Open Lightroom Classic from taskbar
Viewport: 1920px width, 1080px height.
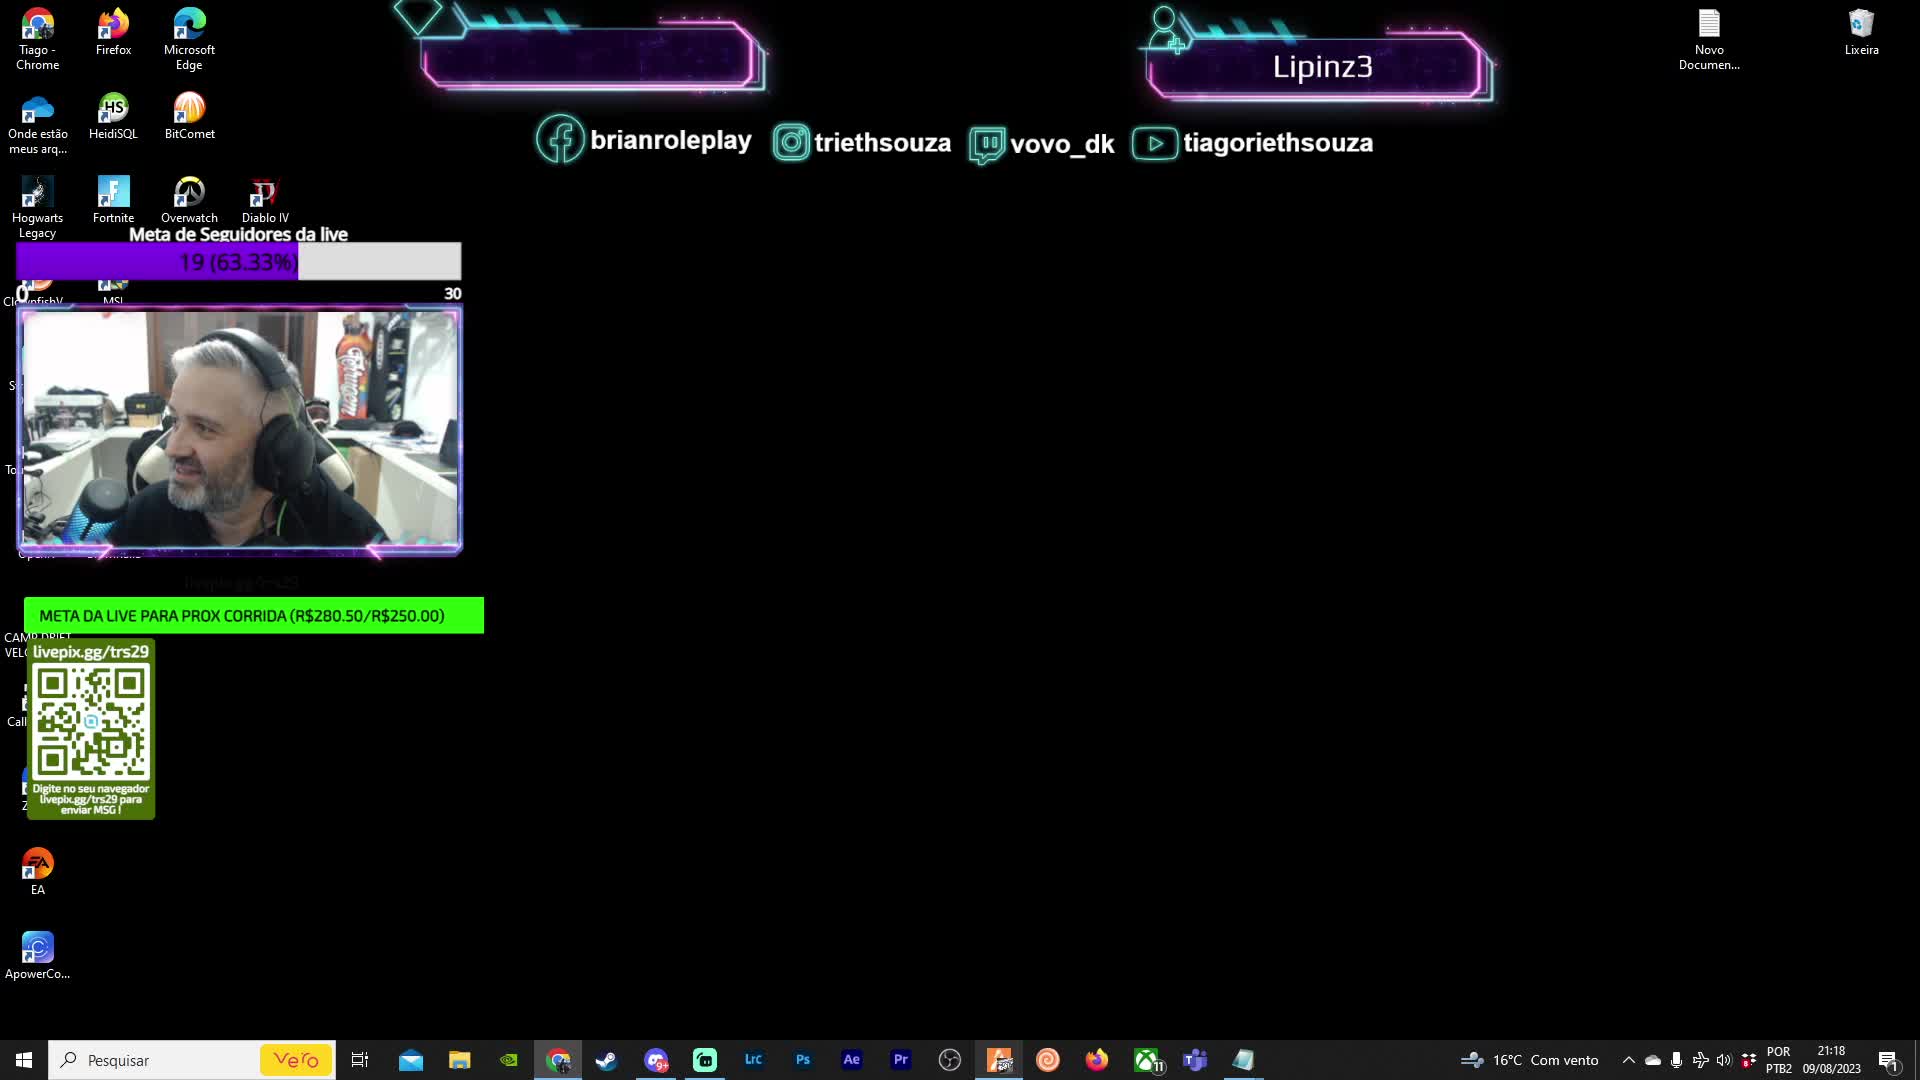[753, 1060]
